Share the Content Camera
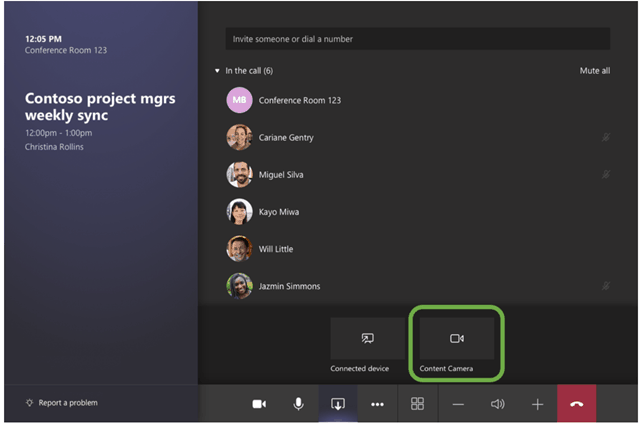 tap(457, 338)
